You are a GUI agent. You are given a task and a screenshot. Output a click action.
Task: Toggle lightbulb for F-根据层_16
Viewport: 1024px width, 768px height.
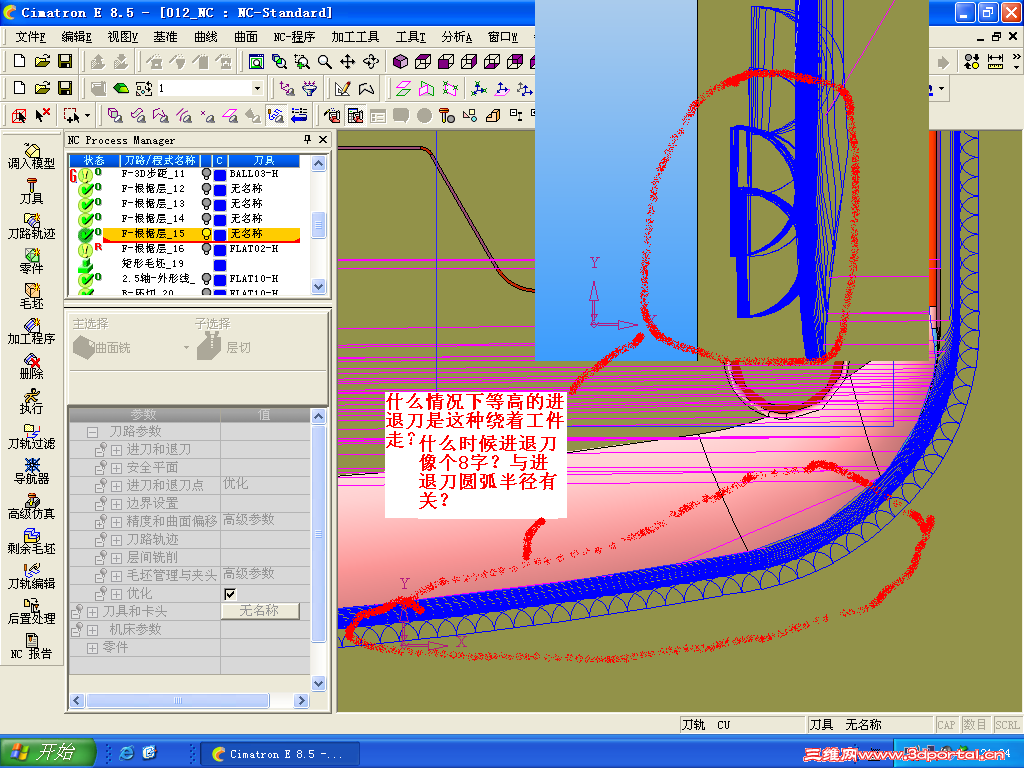(206, 249)
